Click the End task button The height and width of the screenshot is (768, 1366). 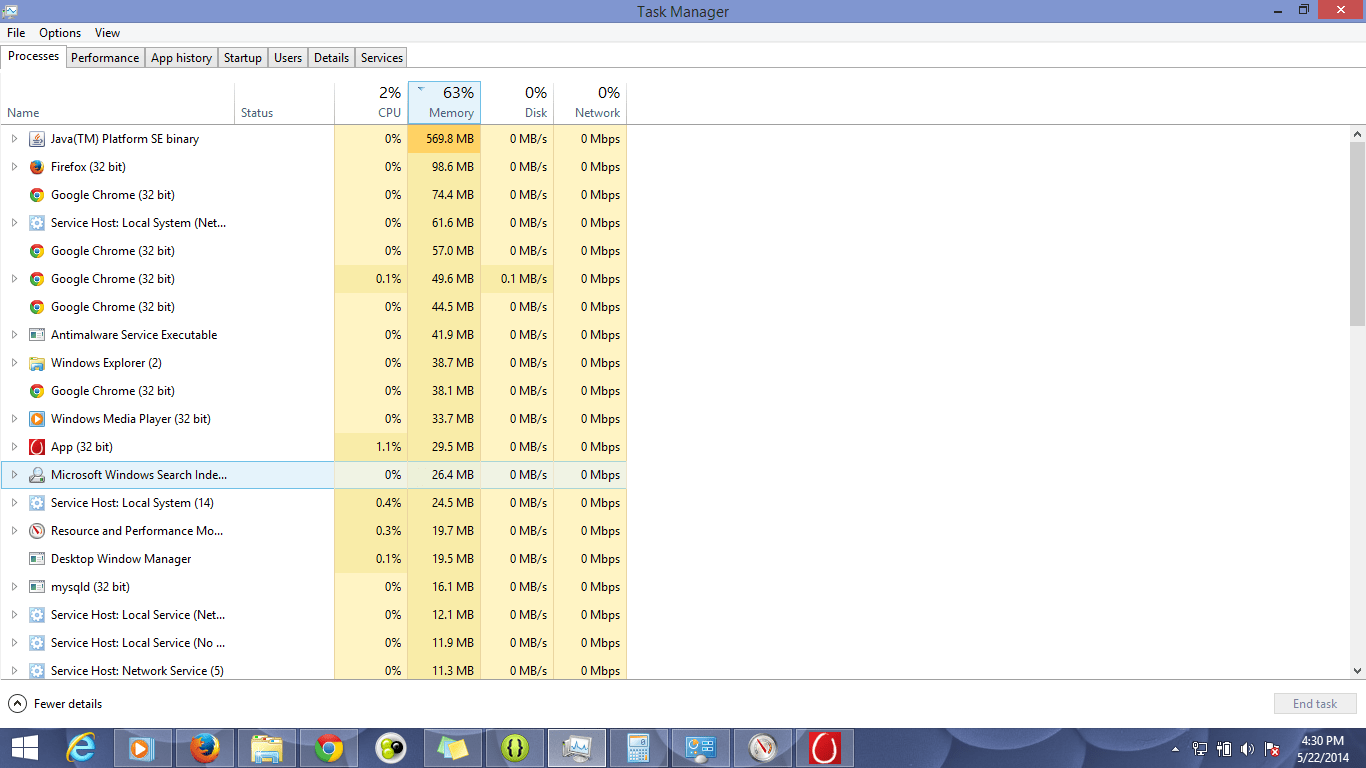point(1315,704)
